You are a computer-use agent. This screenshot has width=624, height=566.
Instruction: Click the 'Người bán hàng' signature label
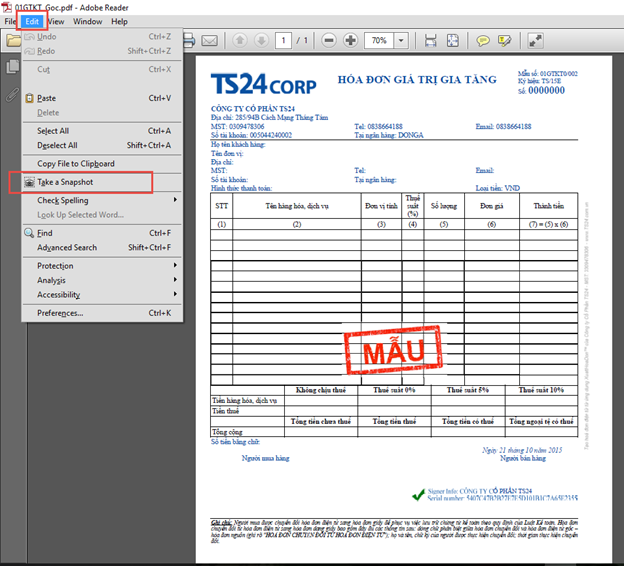coord(523,458)
